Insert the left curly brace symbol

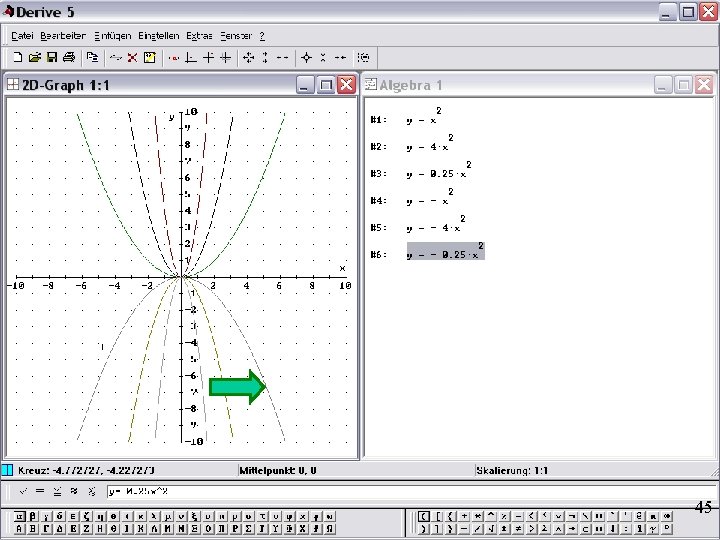click(x=450, y=516)
